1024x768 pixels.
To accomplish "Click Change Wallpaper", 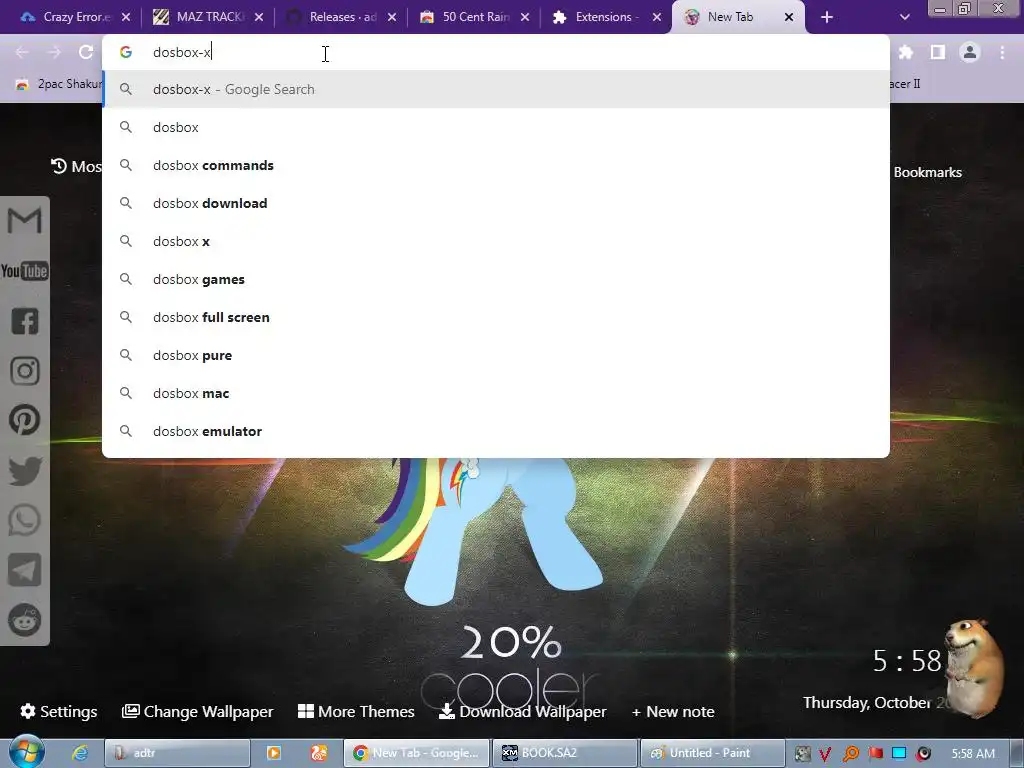I will [198, 711].
